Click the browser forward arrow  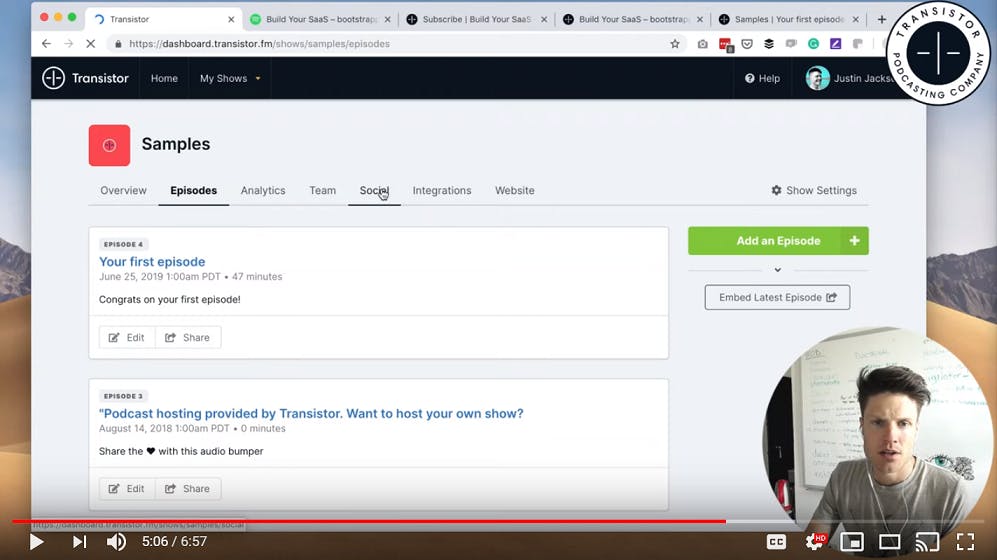[68, 44]
